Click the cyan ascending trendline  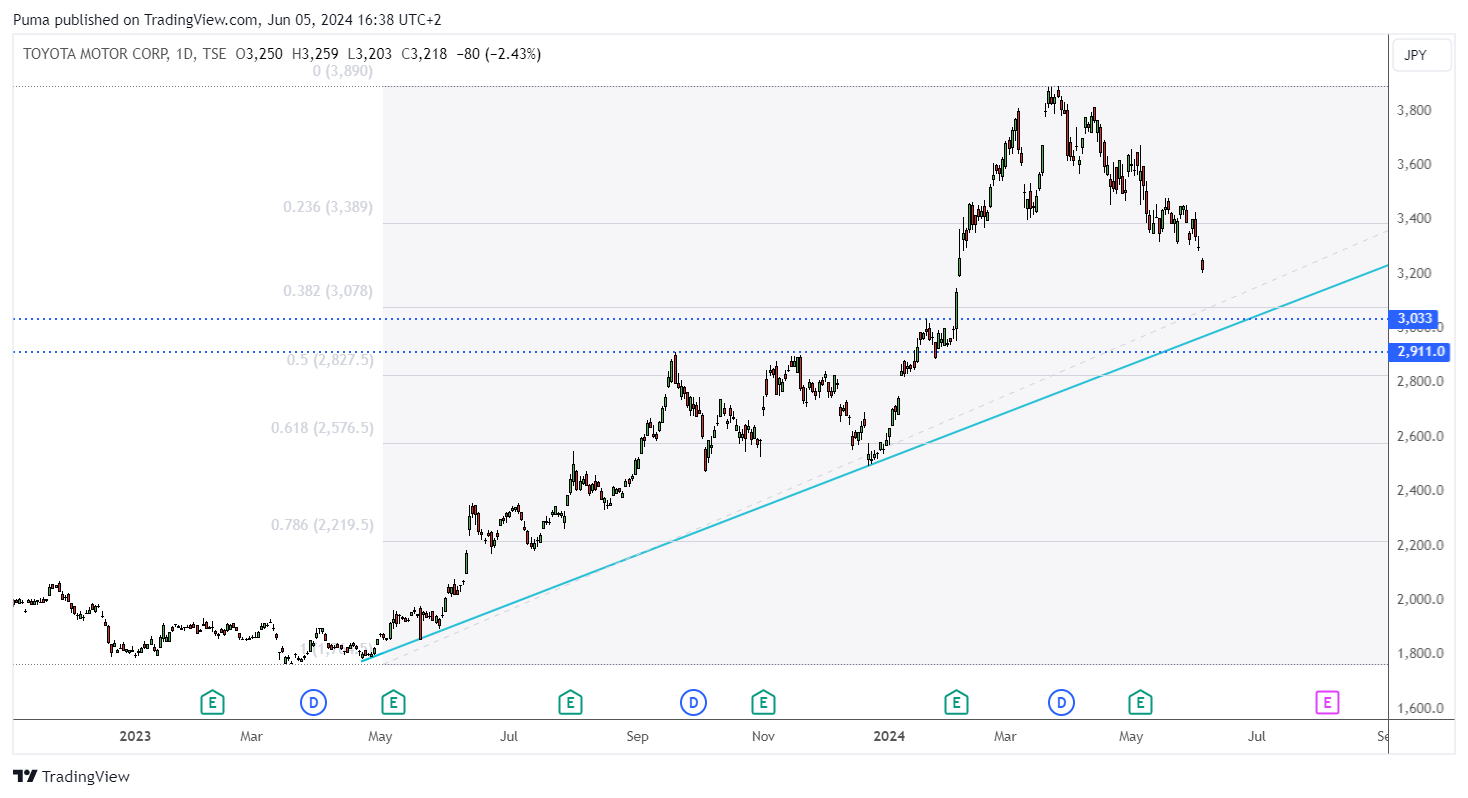click(875, 463)
